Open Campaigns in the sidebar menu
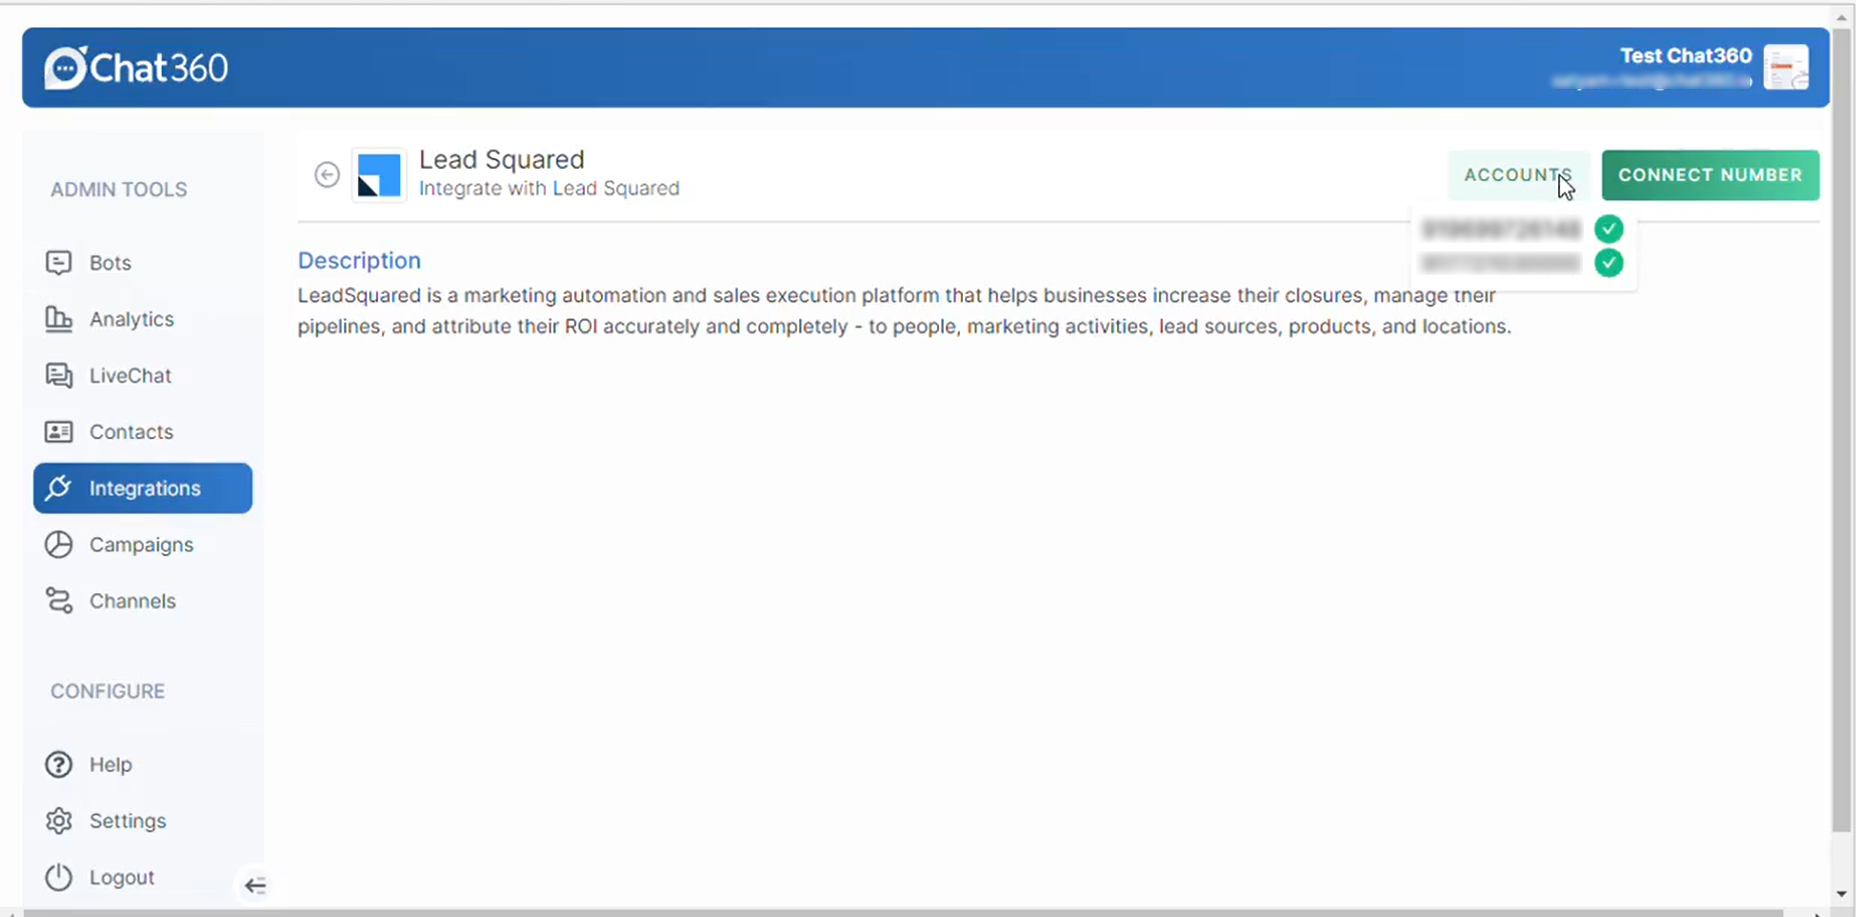Viewport: 1856px width, 917px height. pos(143,544)
